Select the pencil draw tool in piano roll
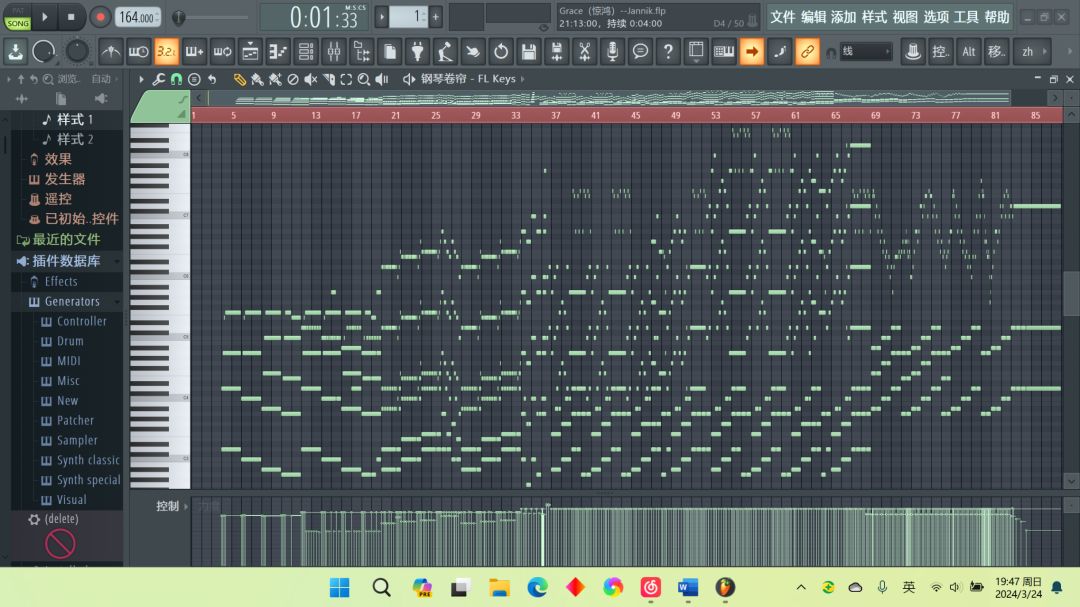 coord(239,79)
